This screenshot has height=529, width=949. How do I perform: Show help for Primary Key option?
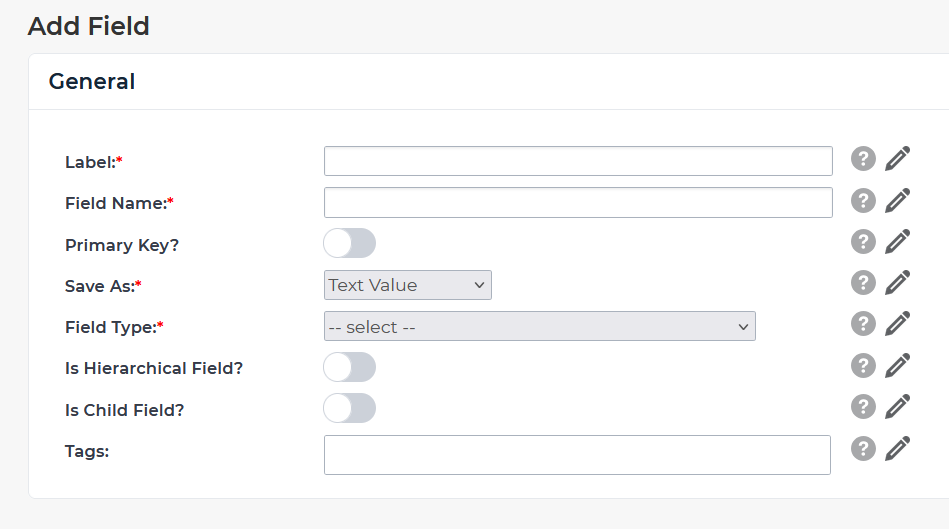[x=863, y=241]
